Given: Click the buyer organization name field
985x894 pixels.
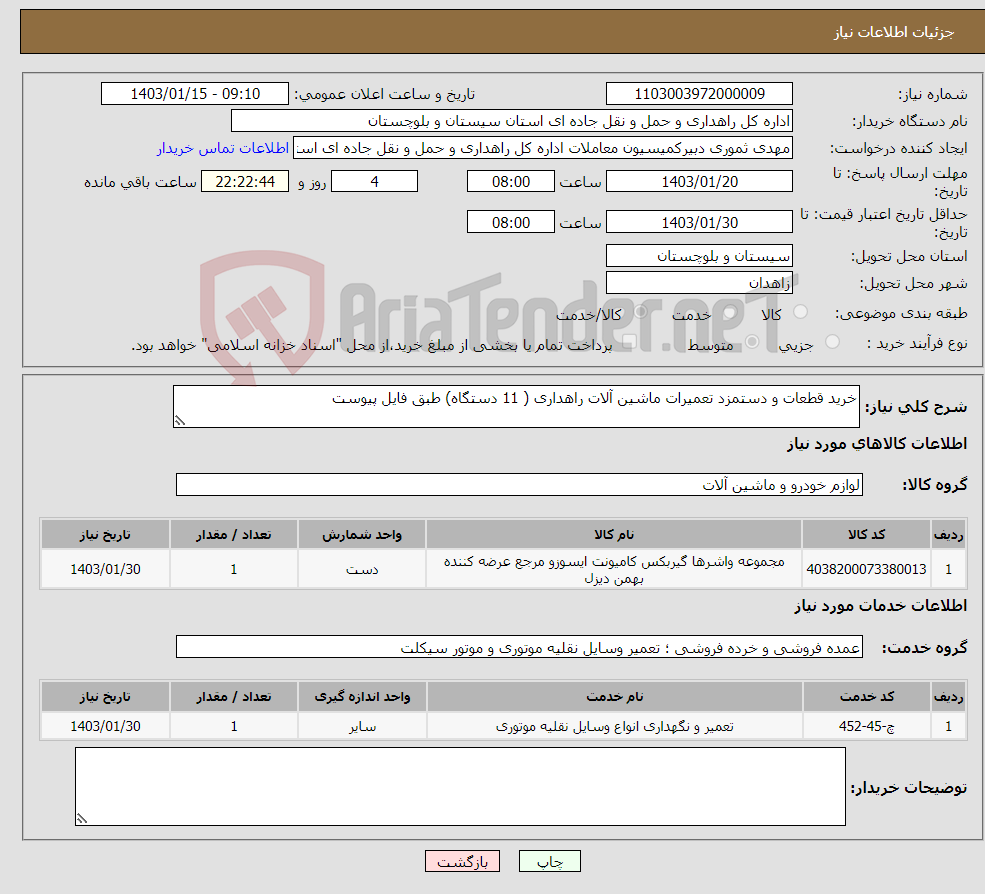Looking at the screenshot, I should click(512, 121).
